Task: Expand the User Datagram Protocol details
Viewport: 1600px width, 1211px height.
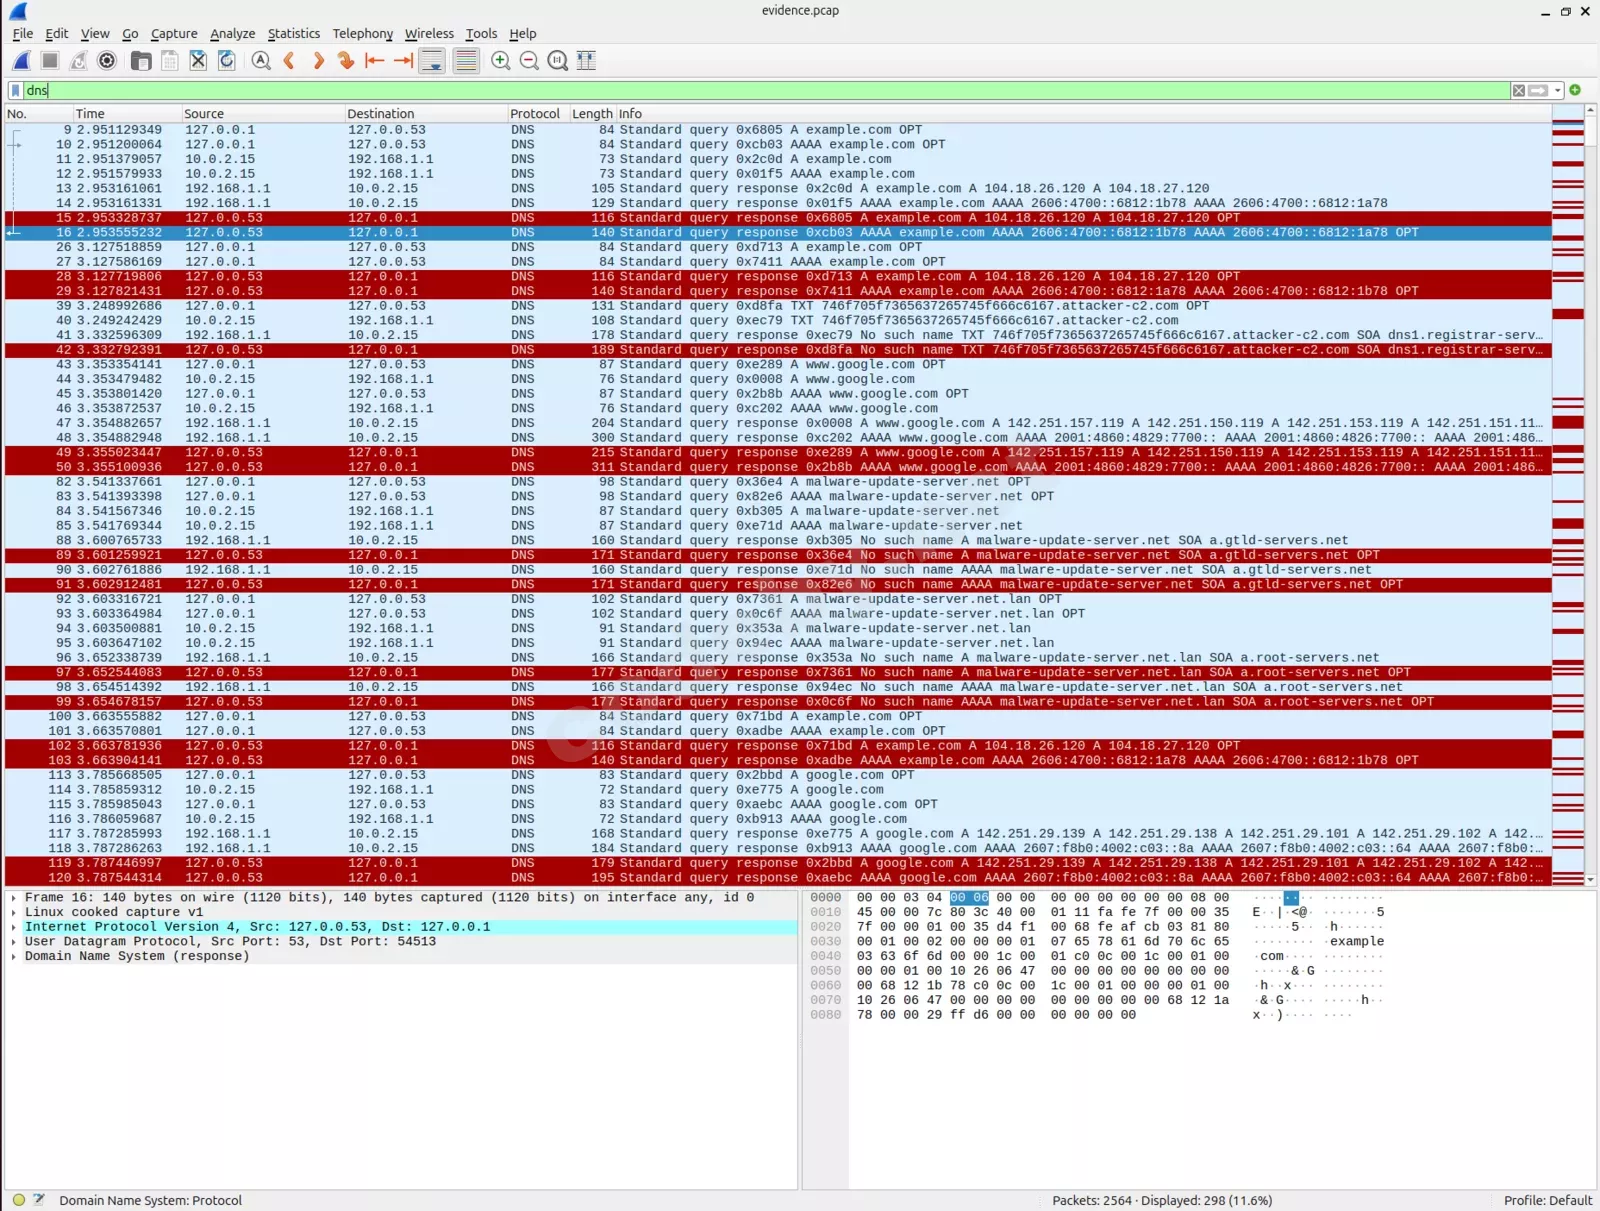Action: (x=14, y=942)
